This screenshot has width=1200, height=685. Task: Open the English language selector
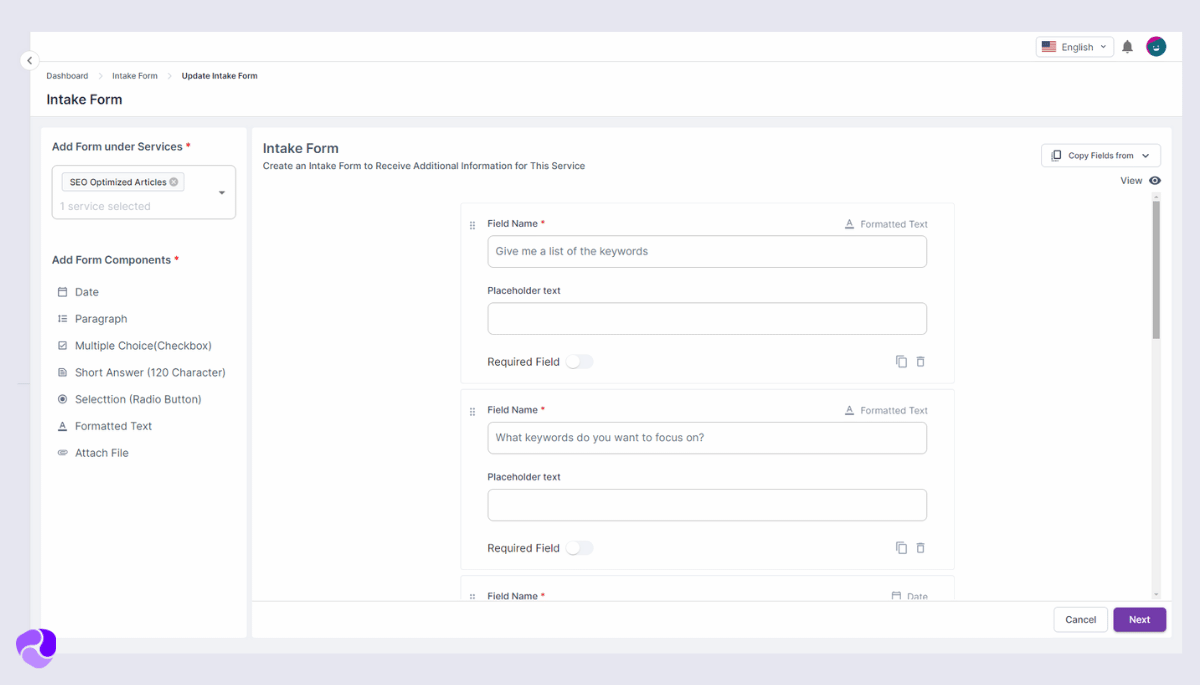pos(1074,46)
